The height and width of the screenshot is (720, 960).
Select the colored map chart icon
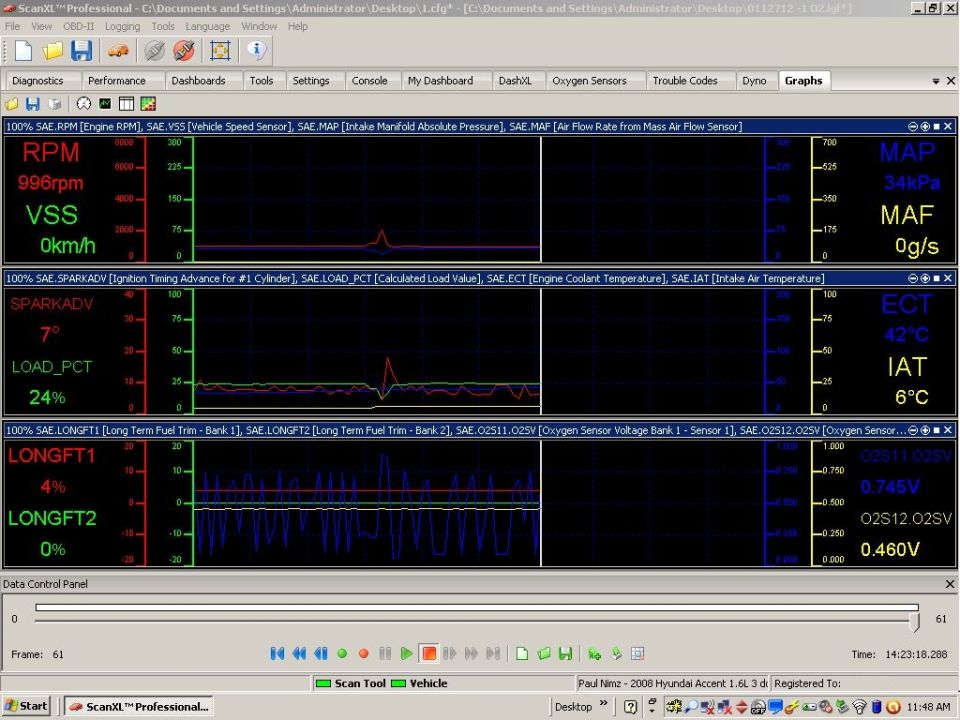148,104
